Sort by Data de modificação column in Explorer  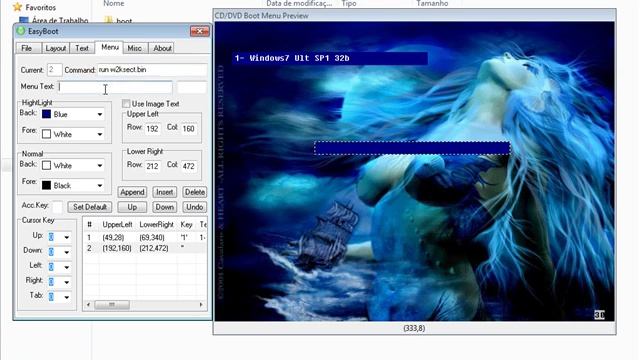(299, 4)
